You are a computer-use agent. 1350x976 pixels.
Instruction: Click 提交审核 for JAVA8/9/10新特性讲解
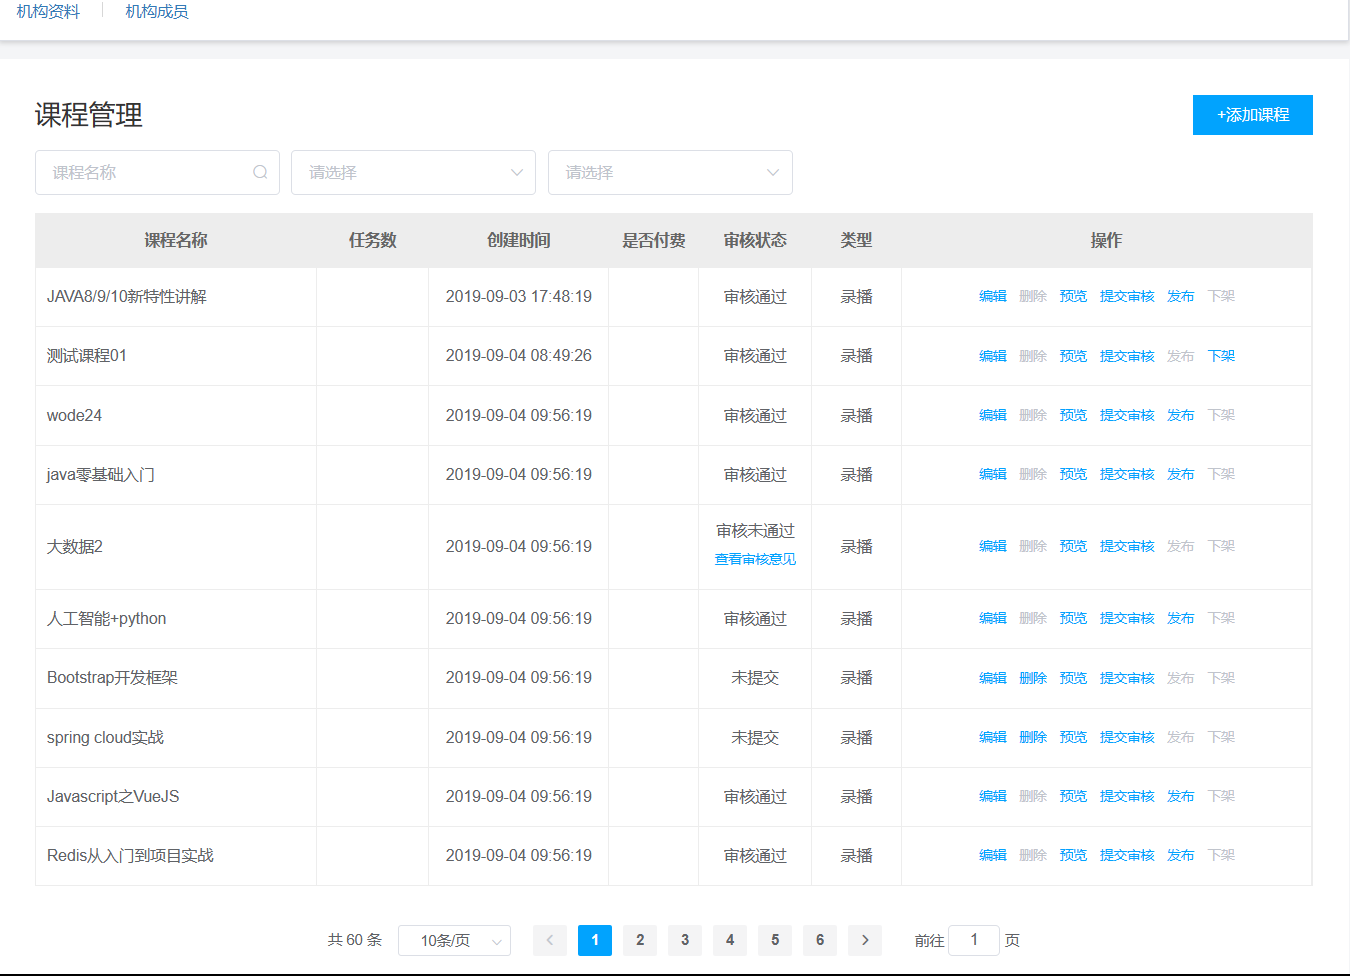1127,296
